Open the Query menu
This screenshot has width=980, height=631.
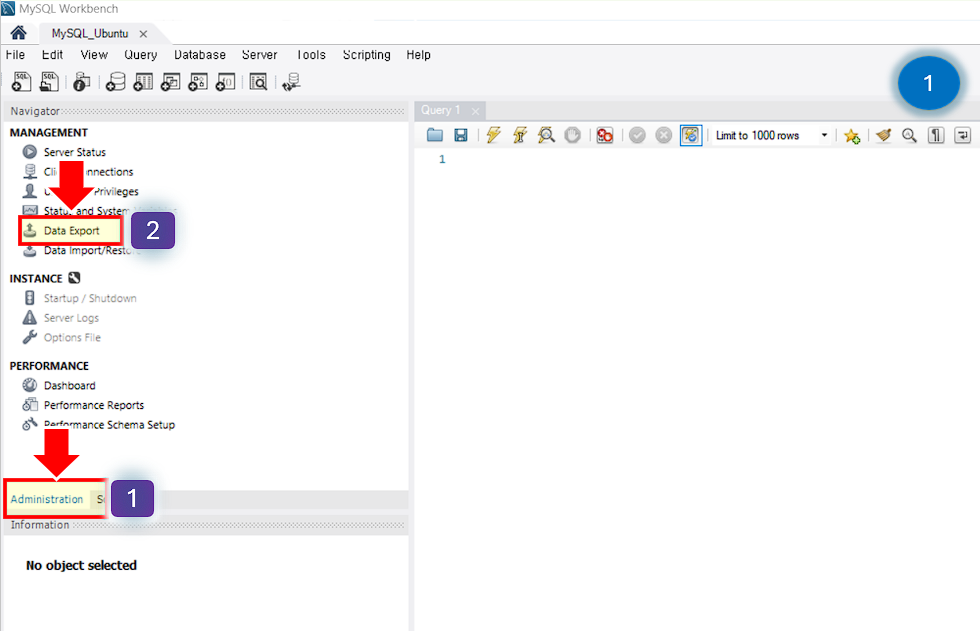pyautogui.click(x=141, y=55)
